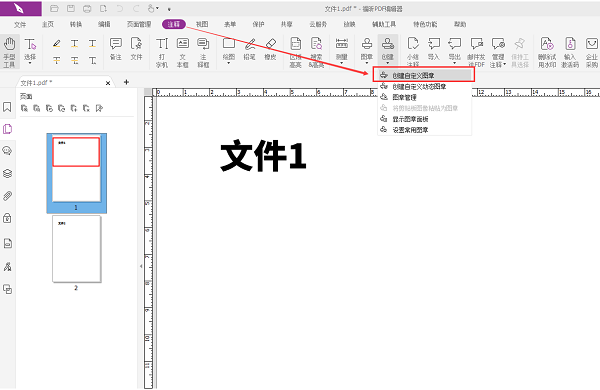This screenshot has height=390, width=600.
Task: Expand the Stamp (图章) dropdown
Action: 367,63
